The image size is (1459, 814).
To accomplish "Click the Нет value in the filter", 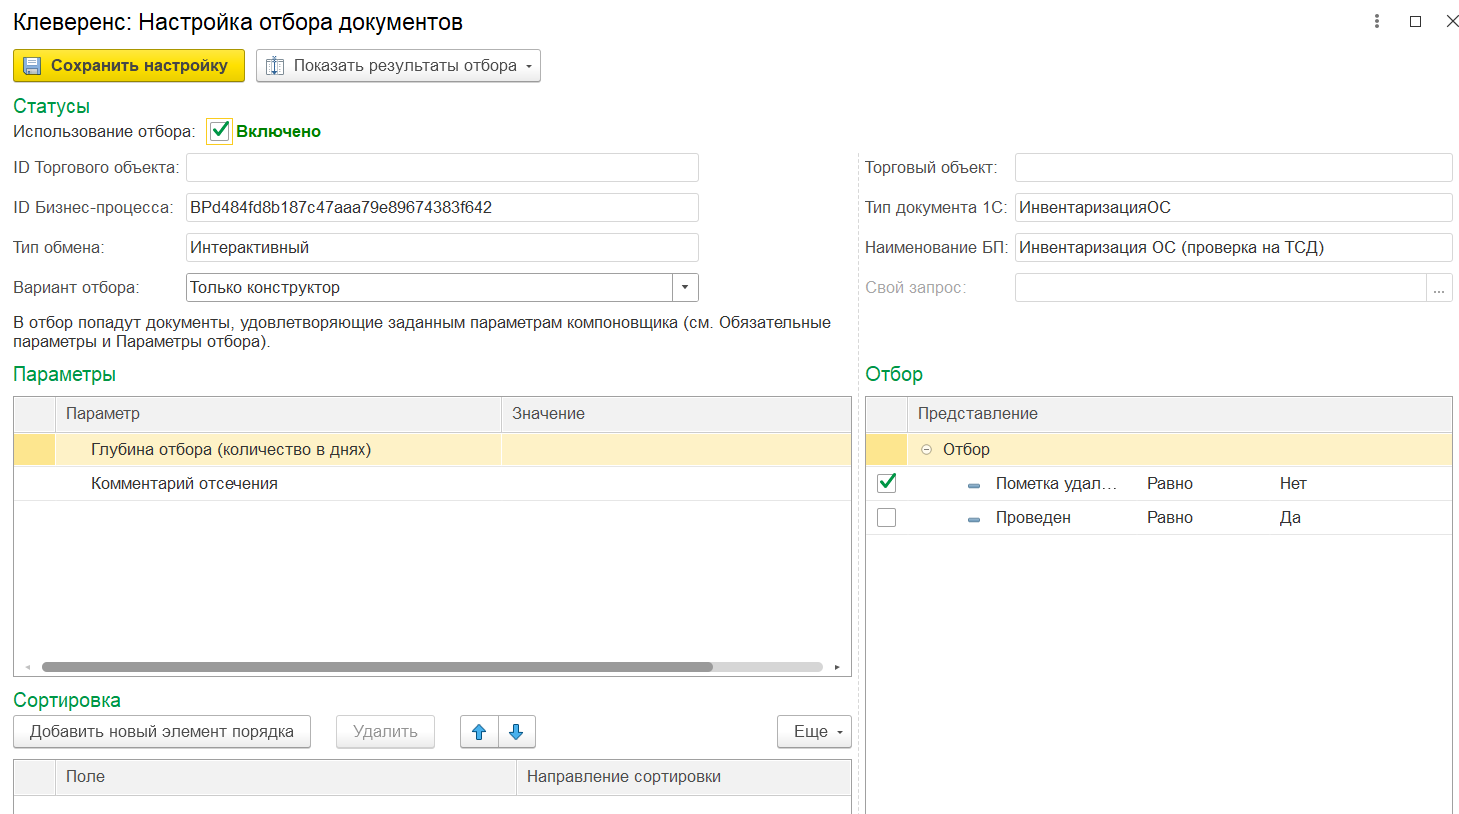I will pos(1293,484).
